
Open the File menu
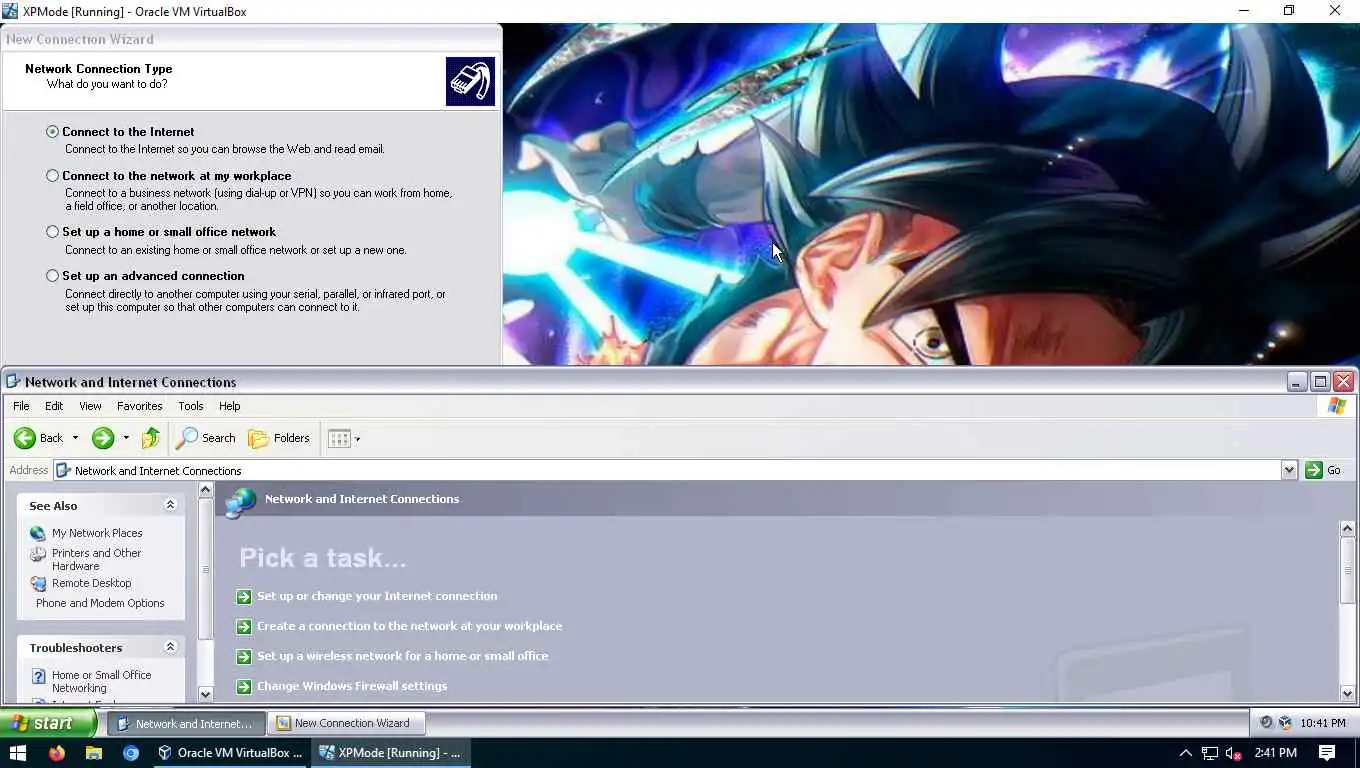pyautogui.click(x=21, y=406)
